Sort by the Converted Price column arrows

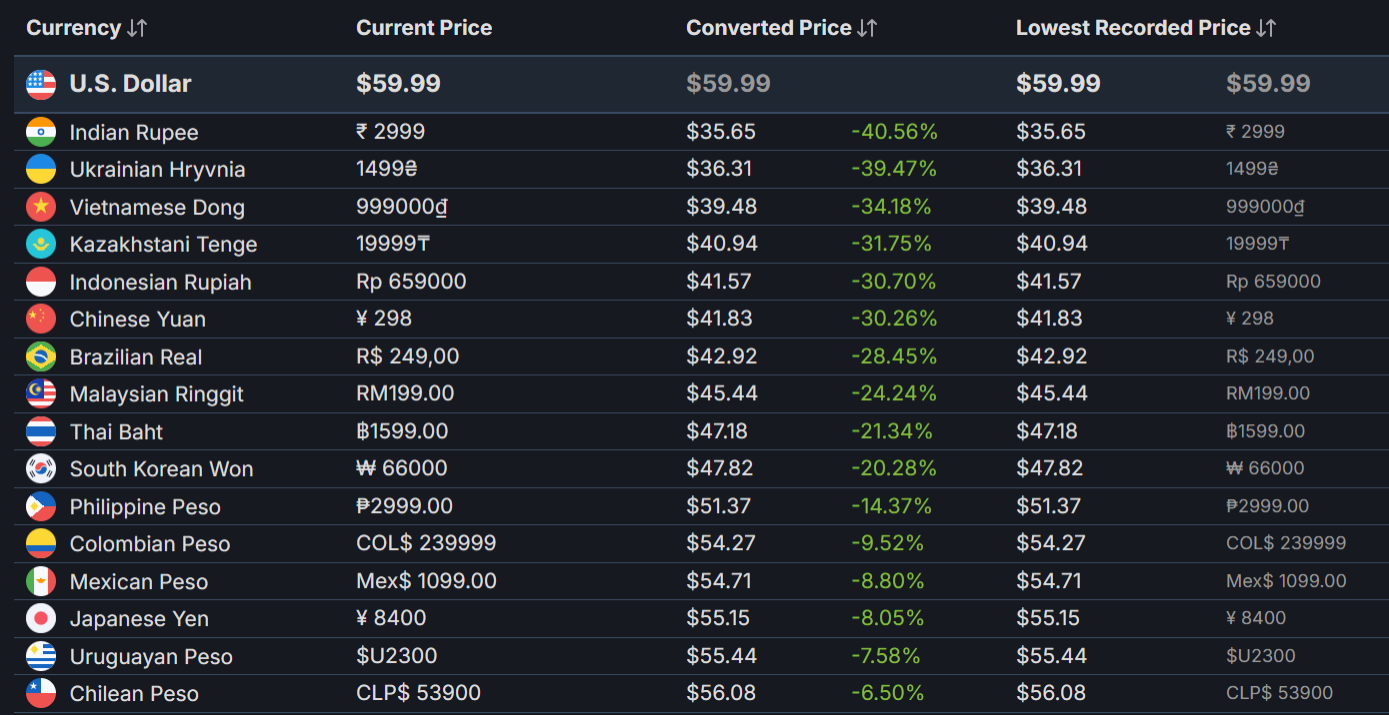(867, 28)
